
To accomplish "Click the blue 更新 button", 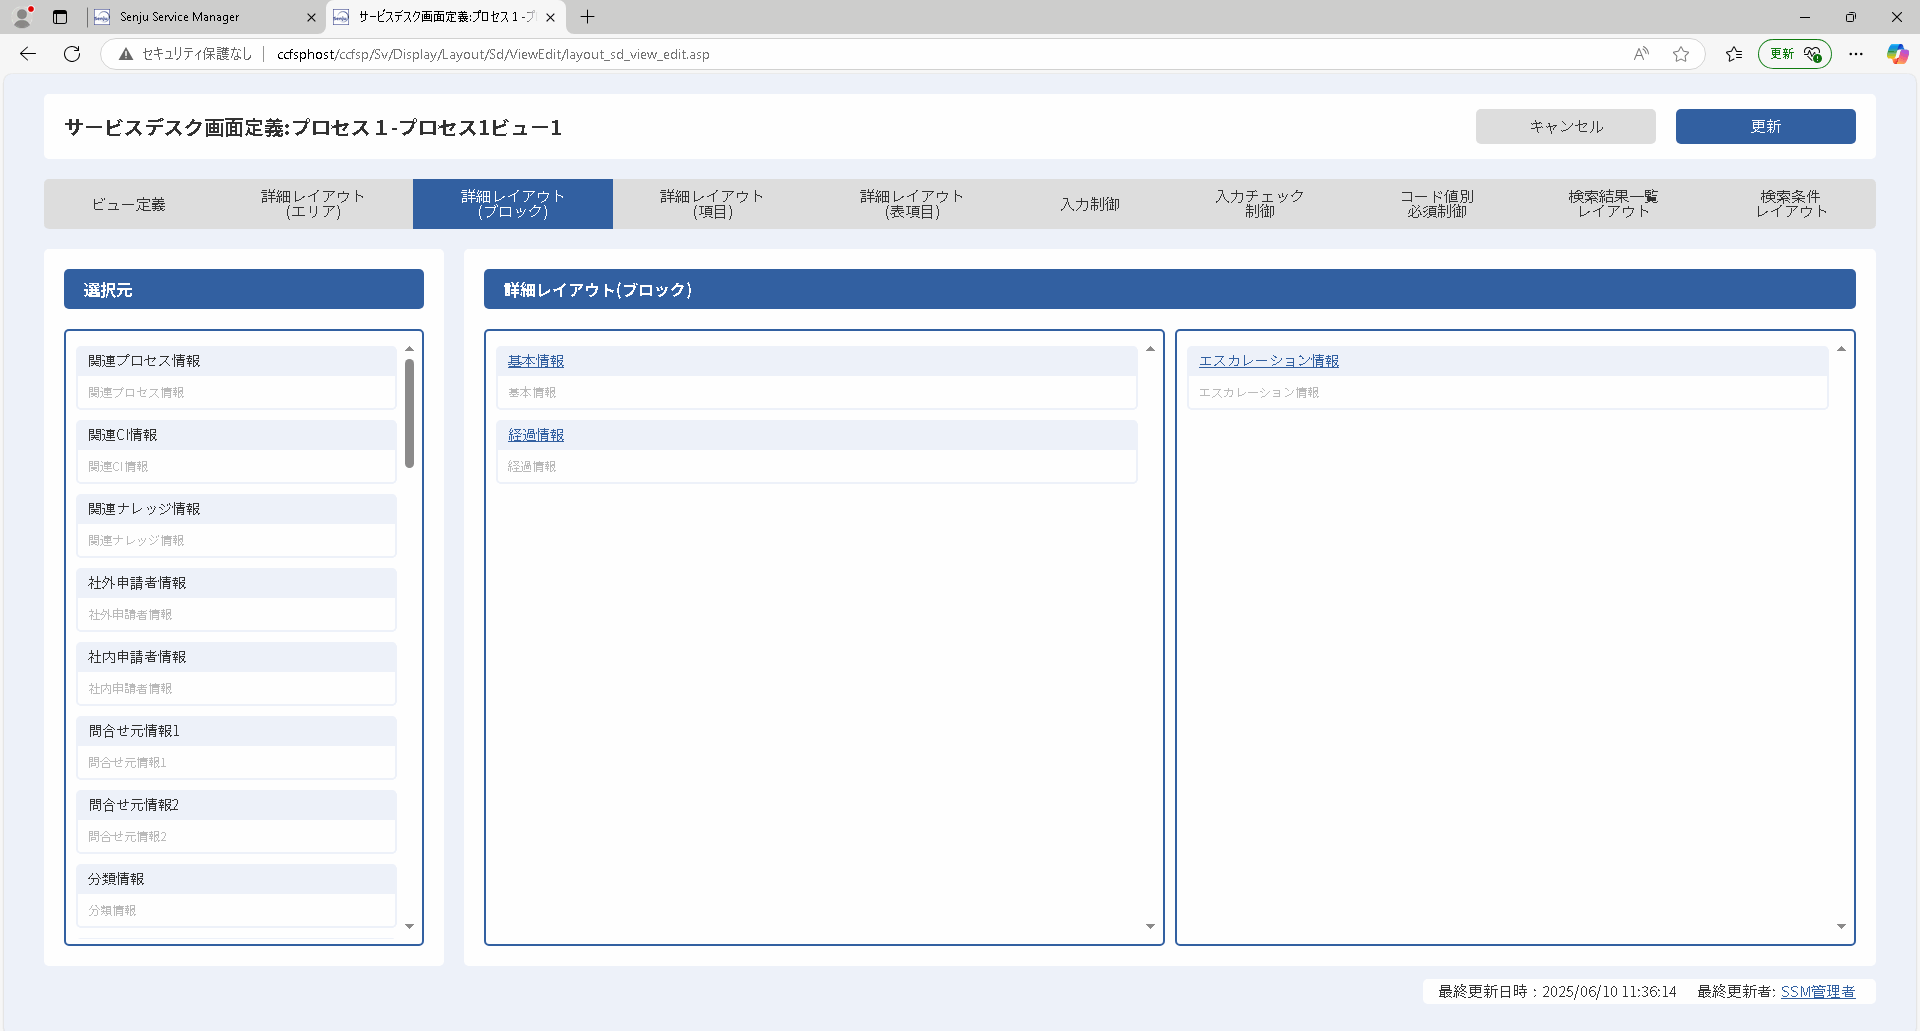I will tap(1766, 126).
